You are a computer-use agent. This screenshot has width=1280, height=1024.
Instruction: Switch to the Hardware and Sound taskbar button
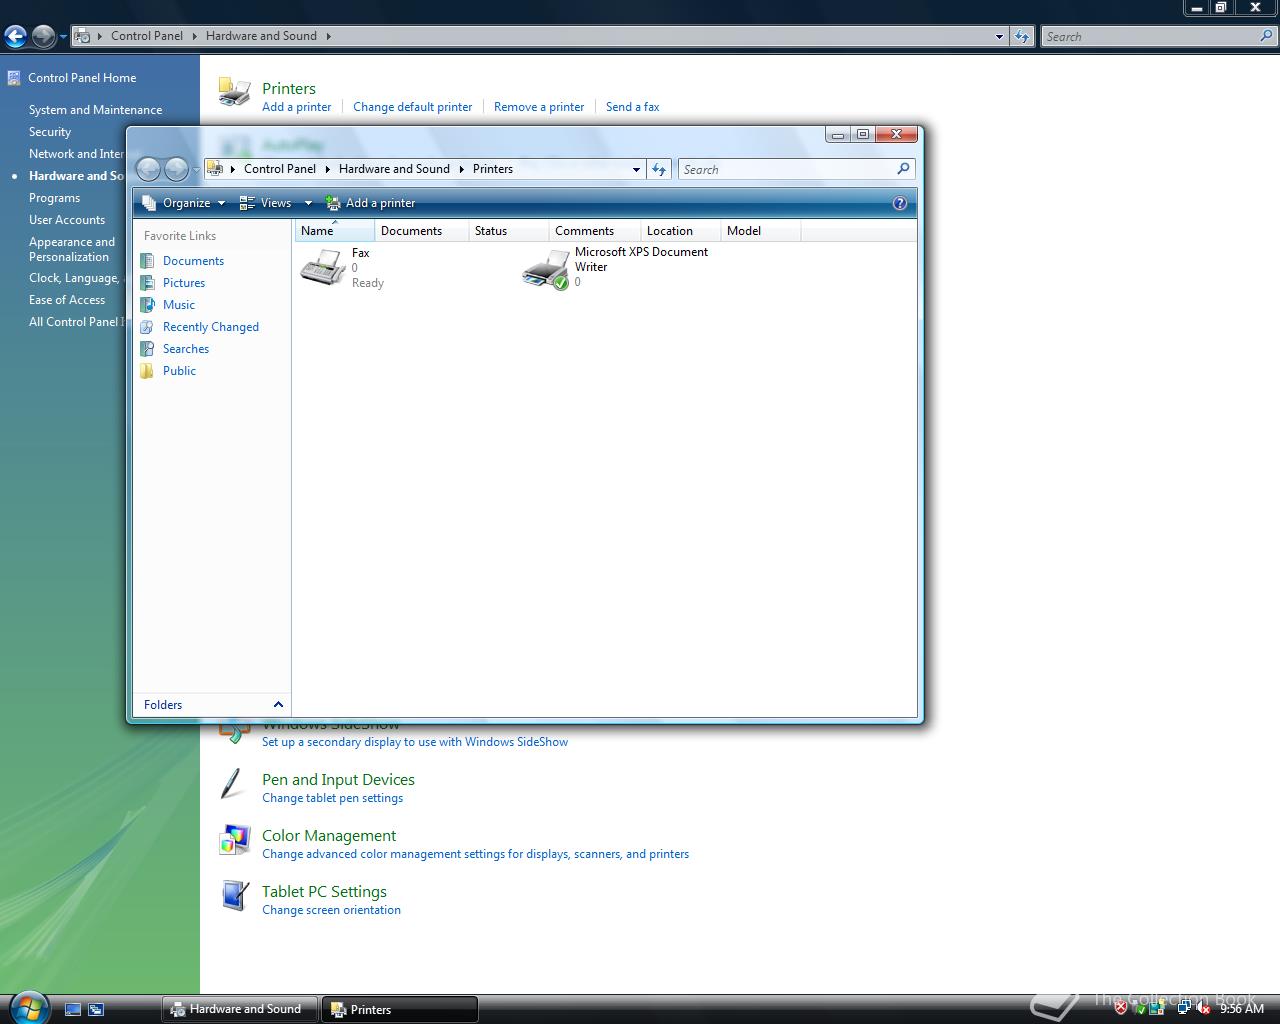[239, 1009]
